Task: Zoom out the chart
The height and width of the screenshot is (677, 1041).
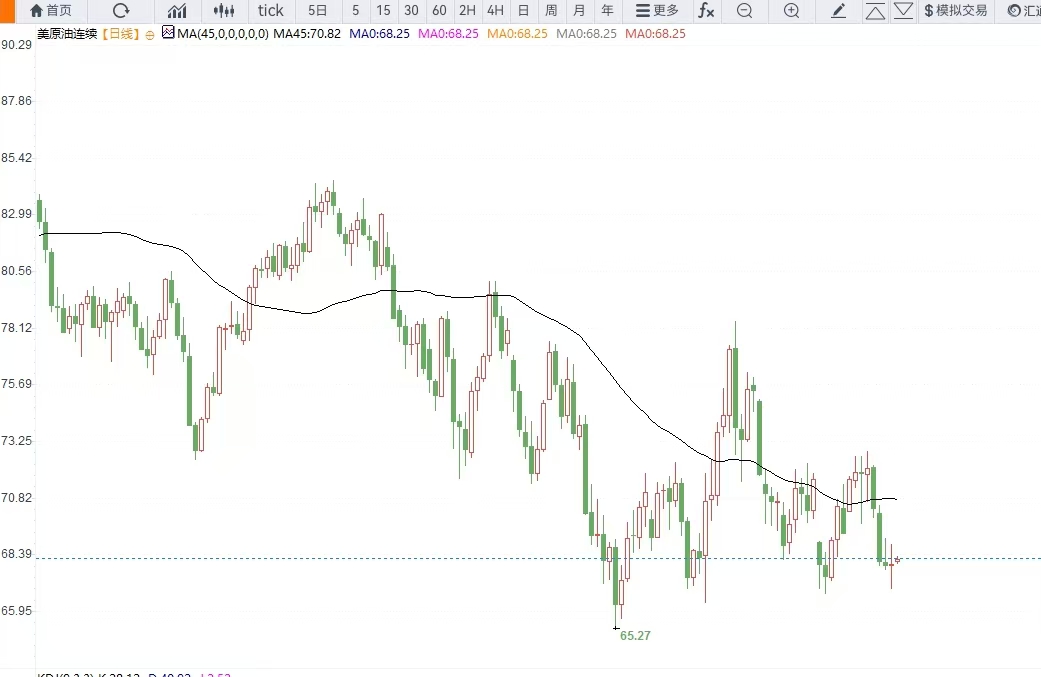Action: pos(745,11)
